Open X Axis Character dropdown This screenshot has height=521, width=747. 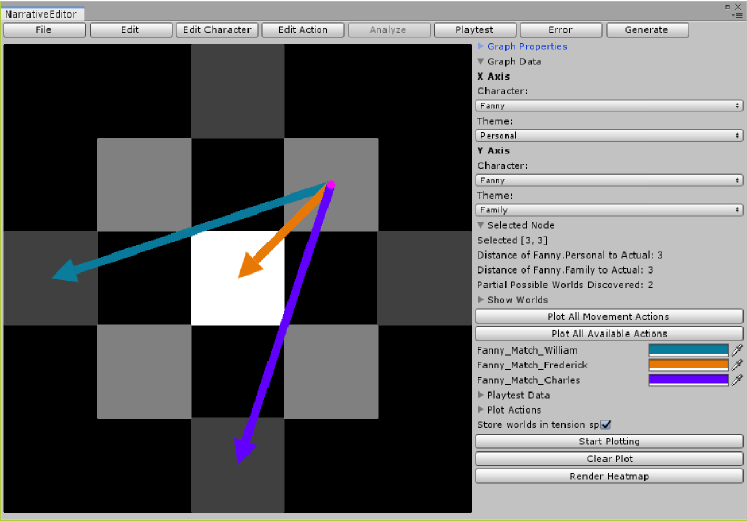click(609, 106)
